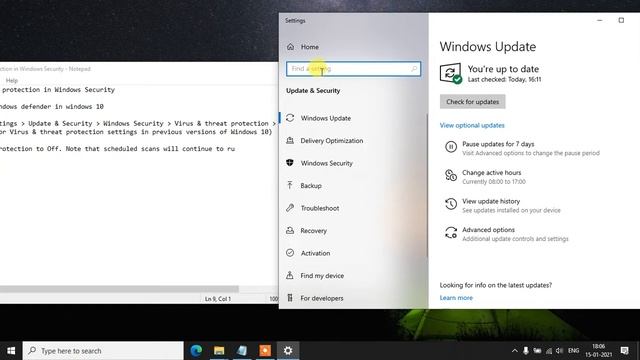The width and height of the screenshot is (640, 360).
Task: Click Pause updates for 7 days
Action: coord(498,144)
